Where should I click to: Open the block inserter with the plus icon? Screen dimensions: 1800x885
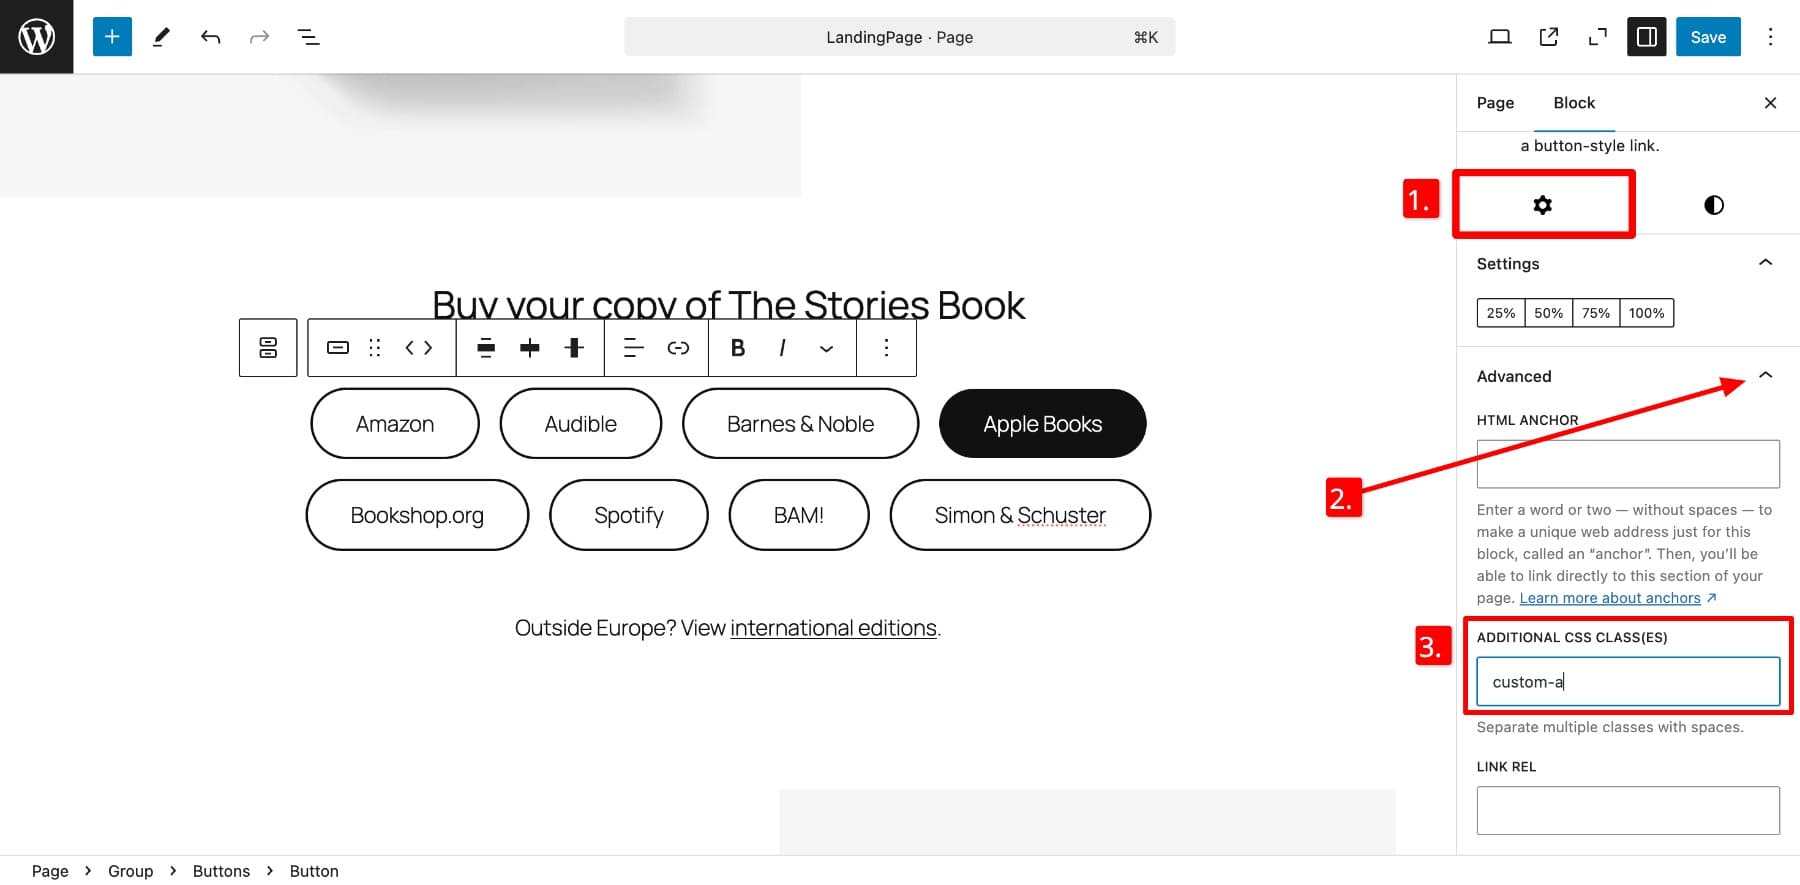(x=111, y=36)
